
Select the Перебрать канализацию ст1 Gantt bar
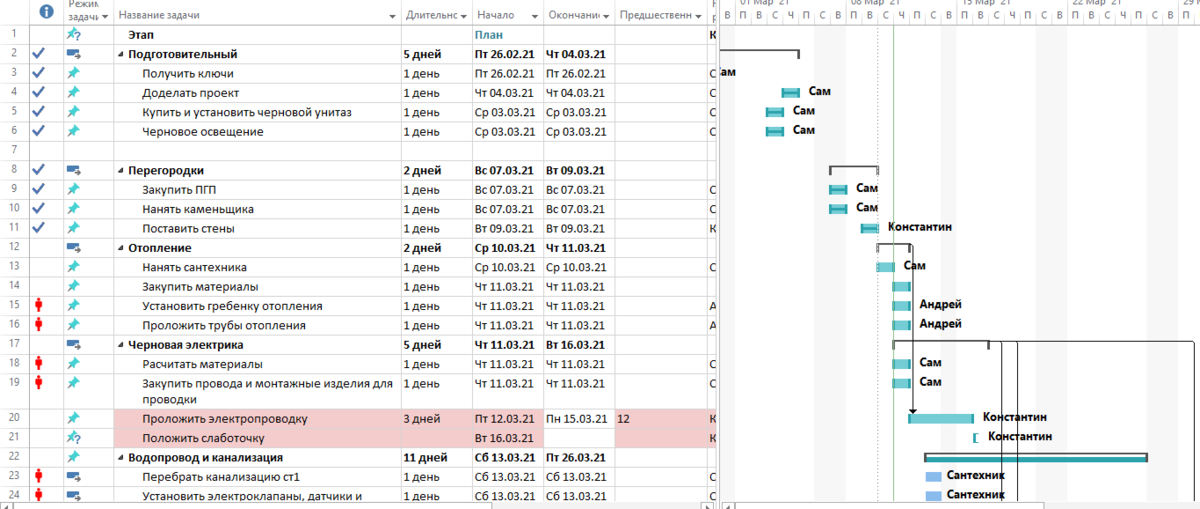pyautogui.click(x=933, y=476)
